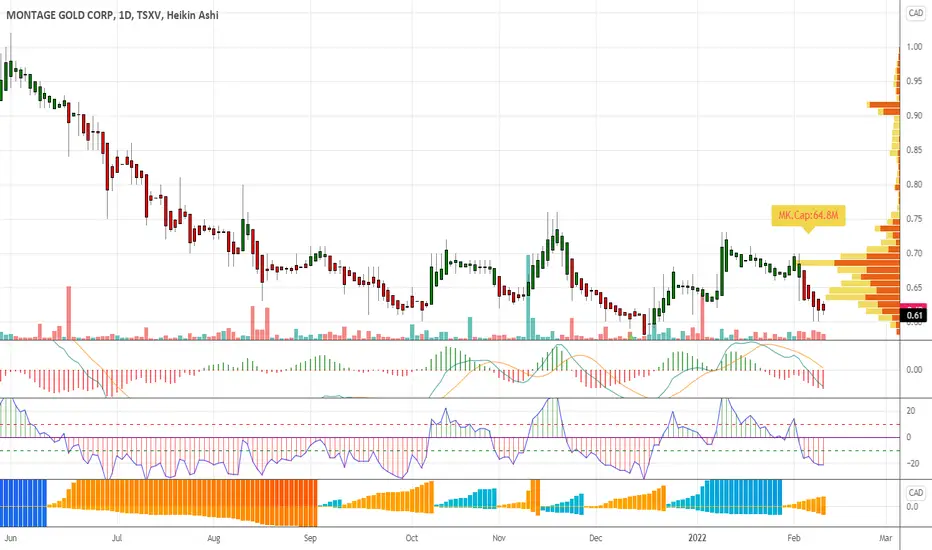Click the 0.75 price axis label
Image resolution: width=932 pixels, height=550 pixels.
(915, 219)
